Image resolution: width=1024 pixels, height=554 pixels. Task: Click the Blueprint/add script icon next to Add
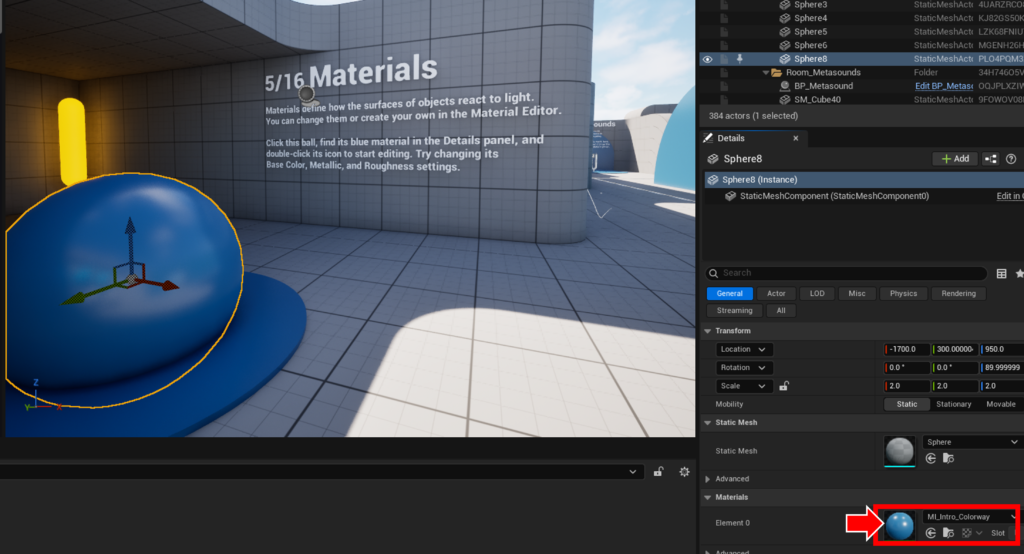[x=990, y=159]
